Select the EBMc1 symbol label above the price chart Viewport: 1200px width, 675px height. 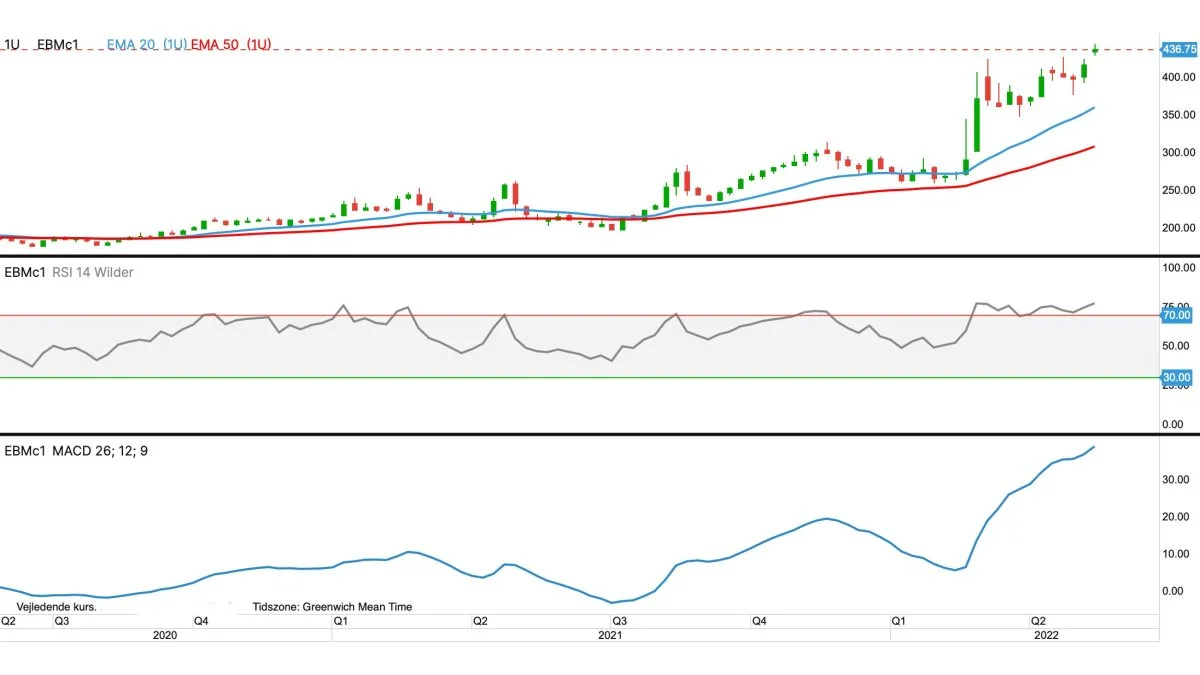(58, 45)
